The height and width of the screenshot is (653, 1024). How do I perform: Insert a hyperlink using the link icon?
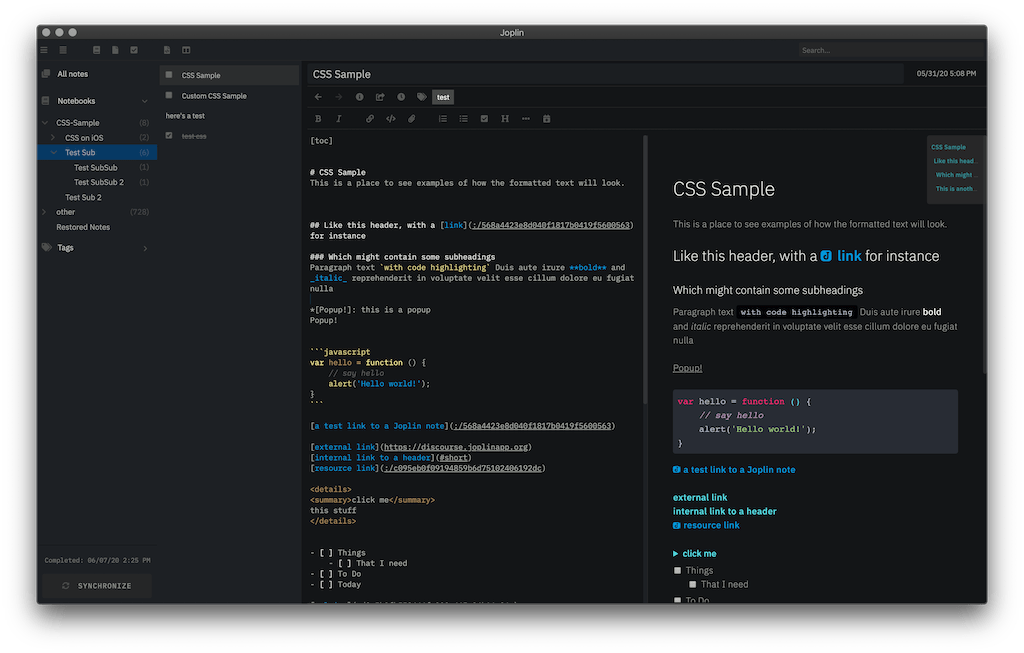click(370, 119)
